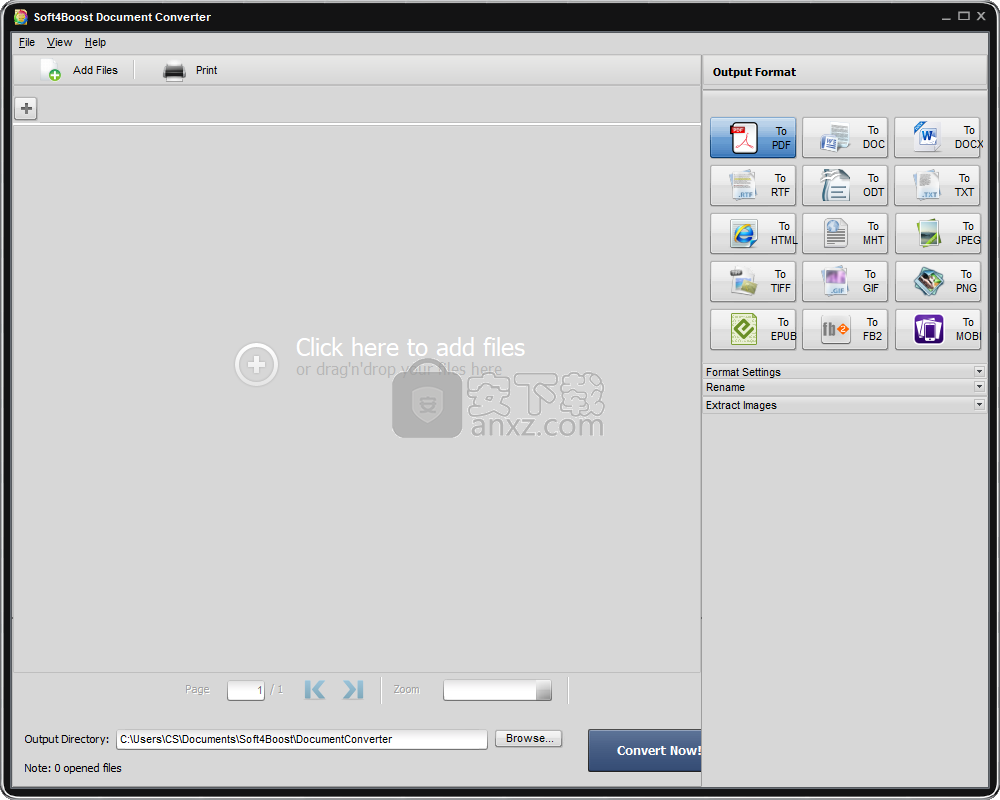
Task: Pick the To HTML output format
Action: pyautogui.click(x=753, y=233)
